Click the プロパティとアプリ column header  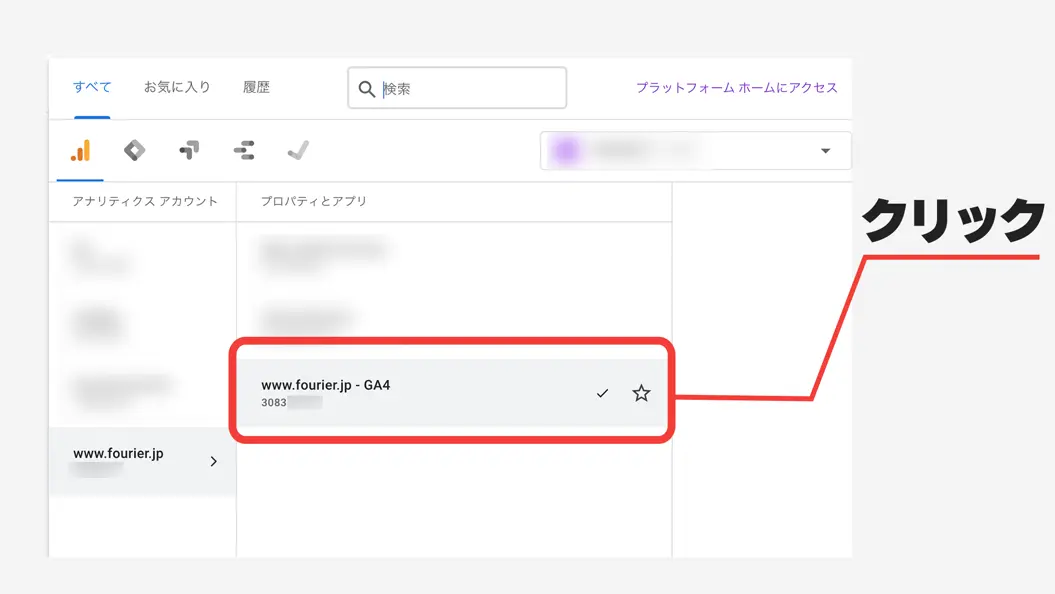pyautogui.click(x=314, y=201)
